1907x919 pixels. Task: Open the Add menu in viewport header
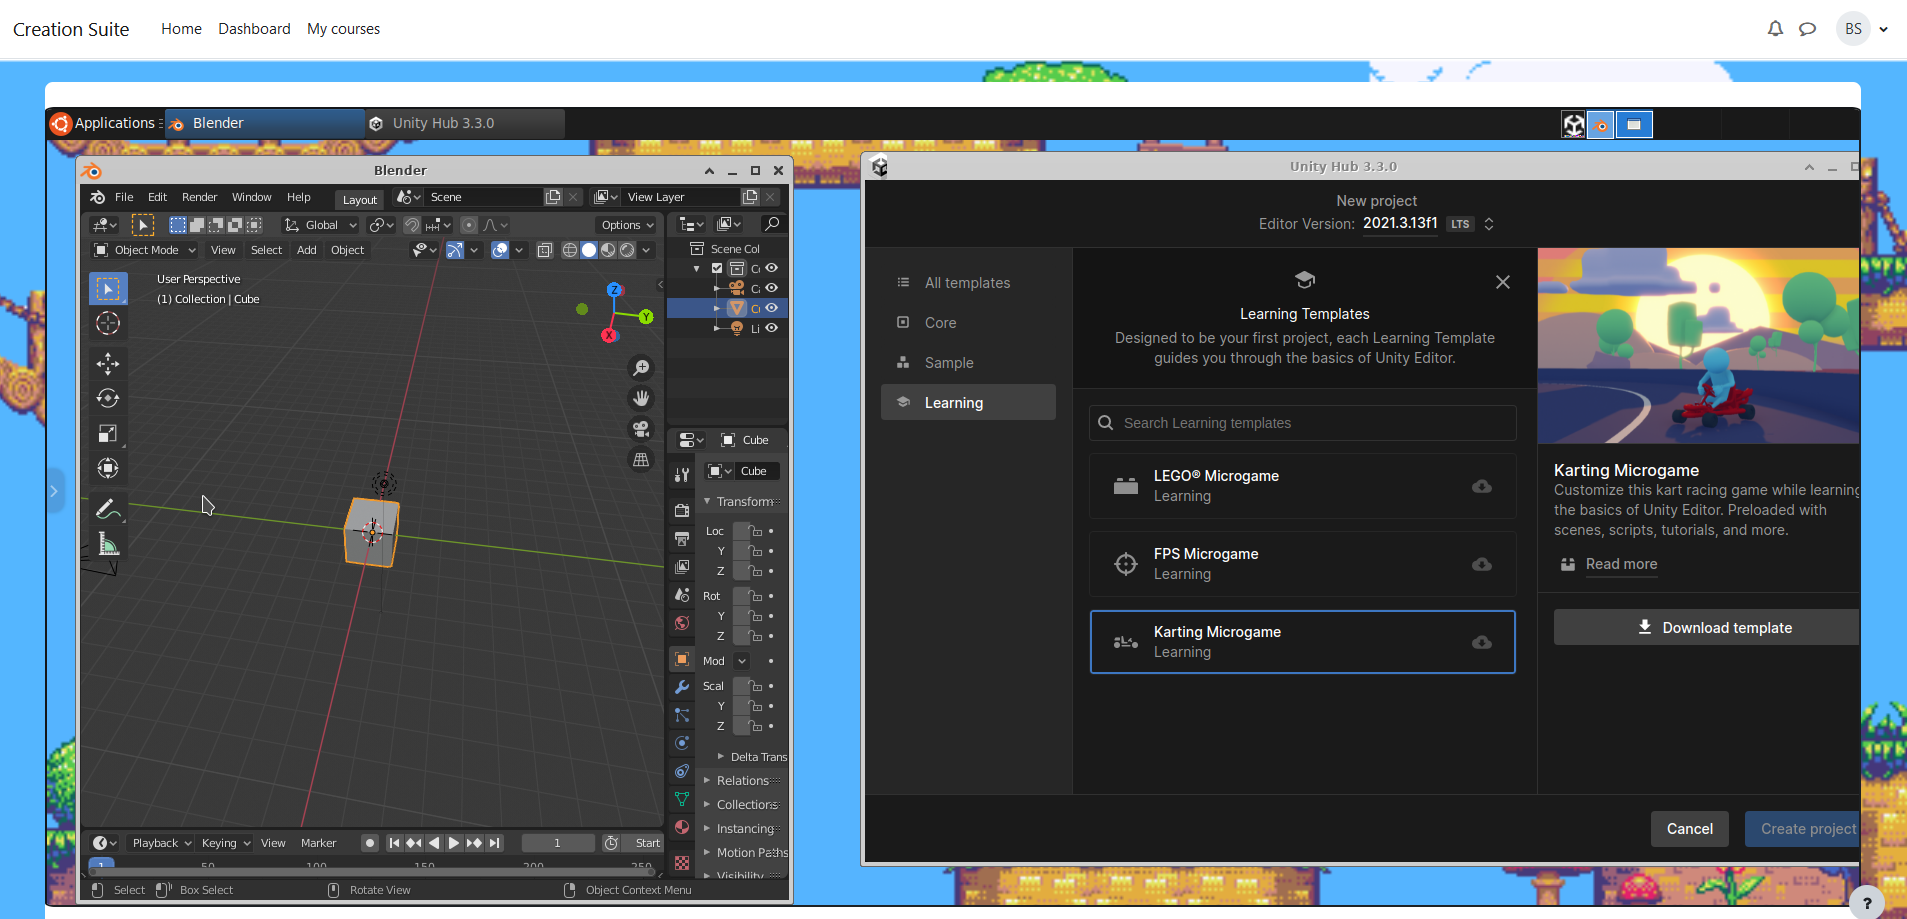[x=307, y=250]
